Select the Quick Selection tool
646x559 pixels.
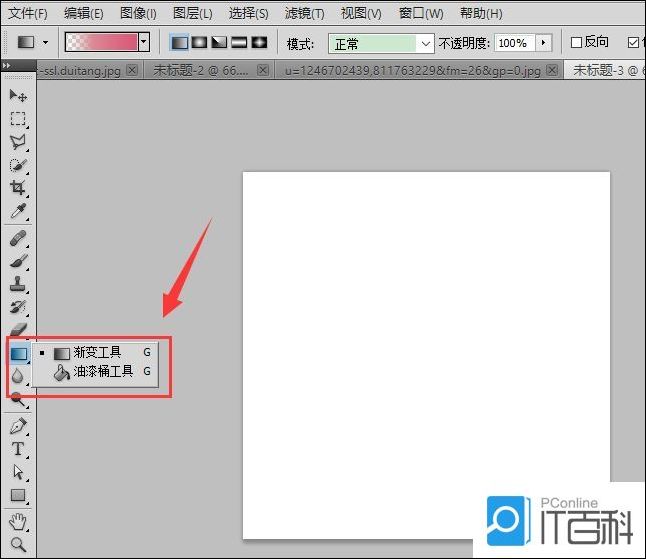tap(18, 165)
